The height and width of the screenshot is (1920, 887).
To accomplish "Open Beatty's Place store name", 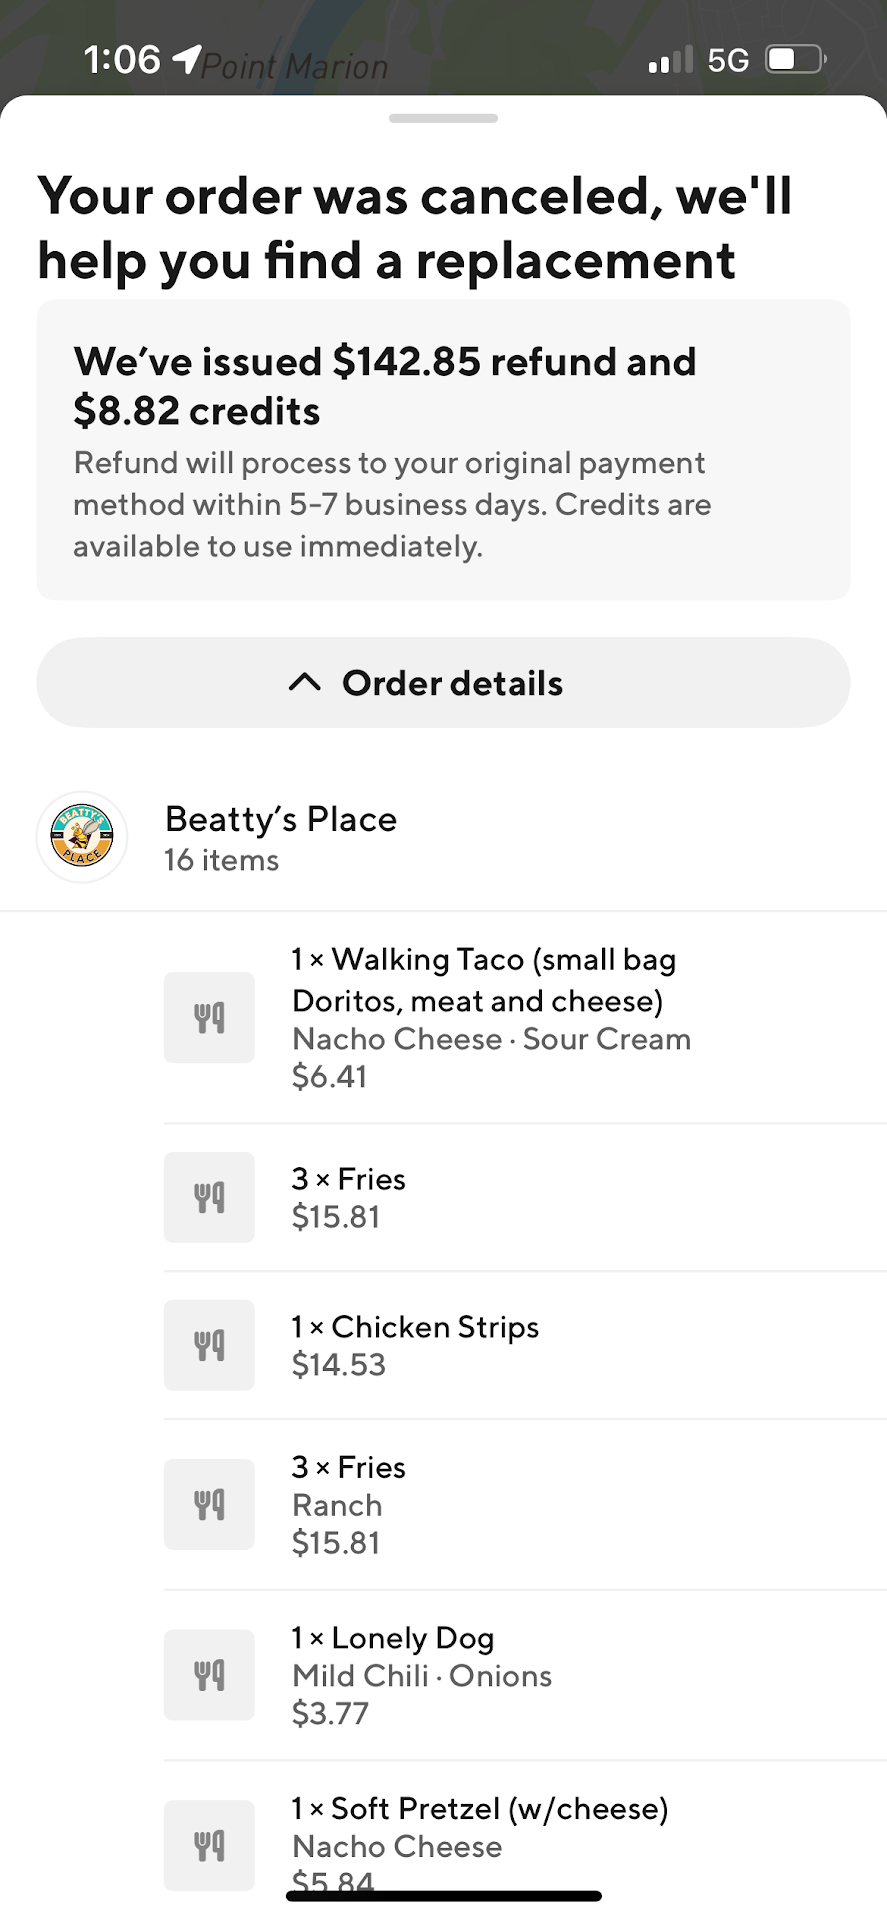I will click(281, 819).
